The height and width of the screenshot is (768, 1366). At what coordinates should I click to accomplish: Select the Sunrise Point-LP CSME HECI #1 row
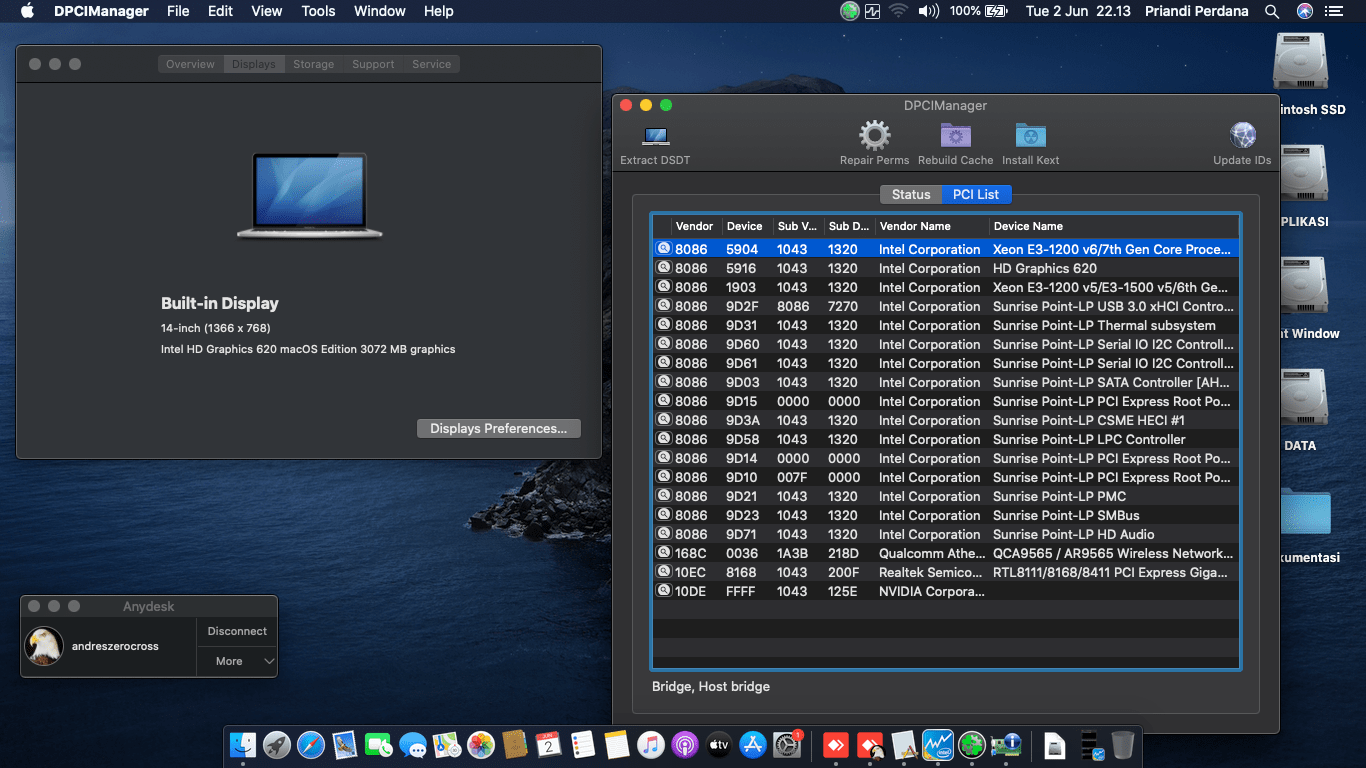coord(946,420)
